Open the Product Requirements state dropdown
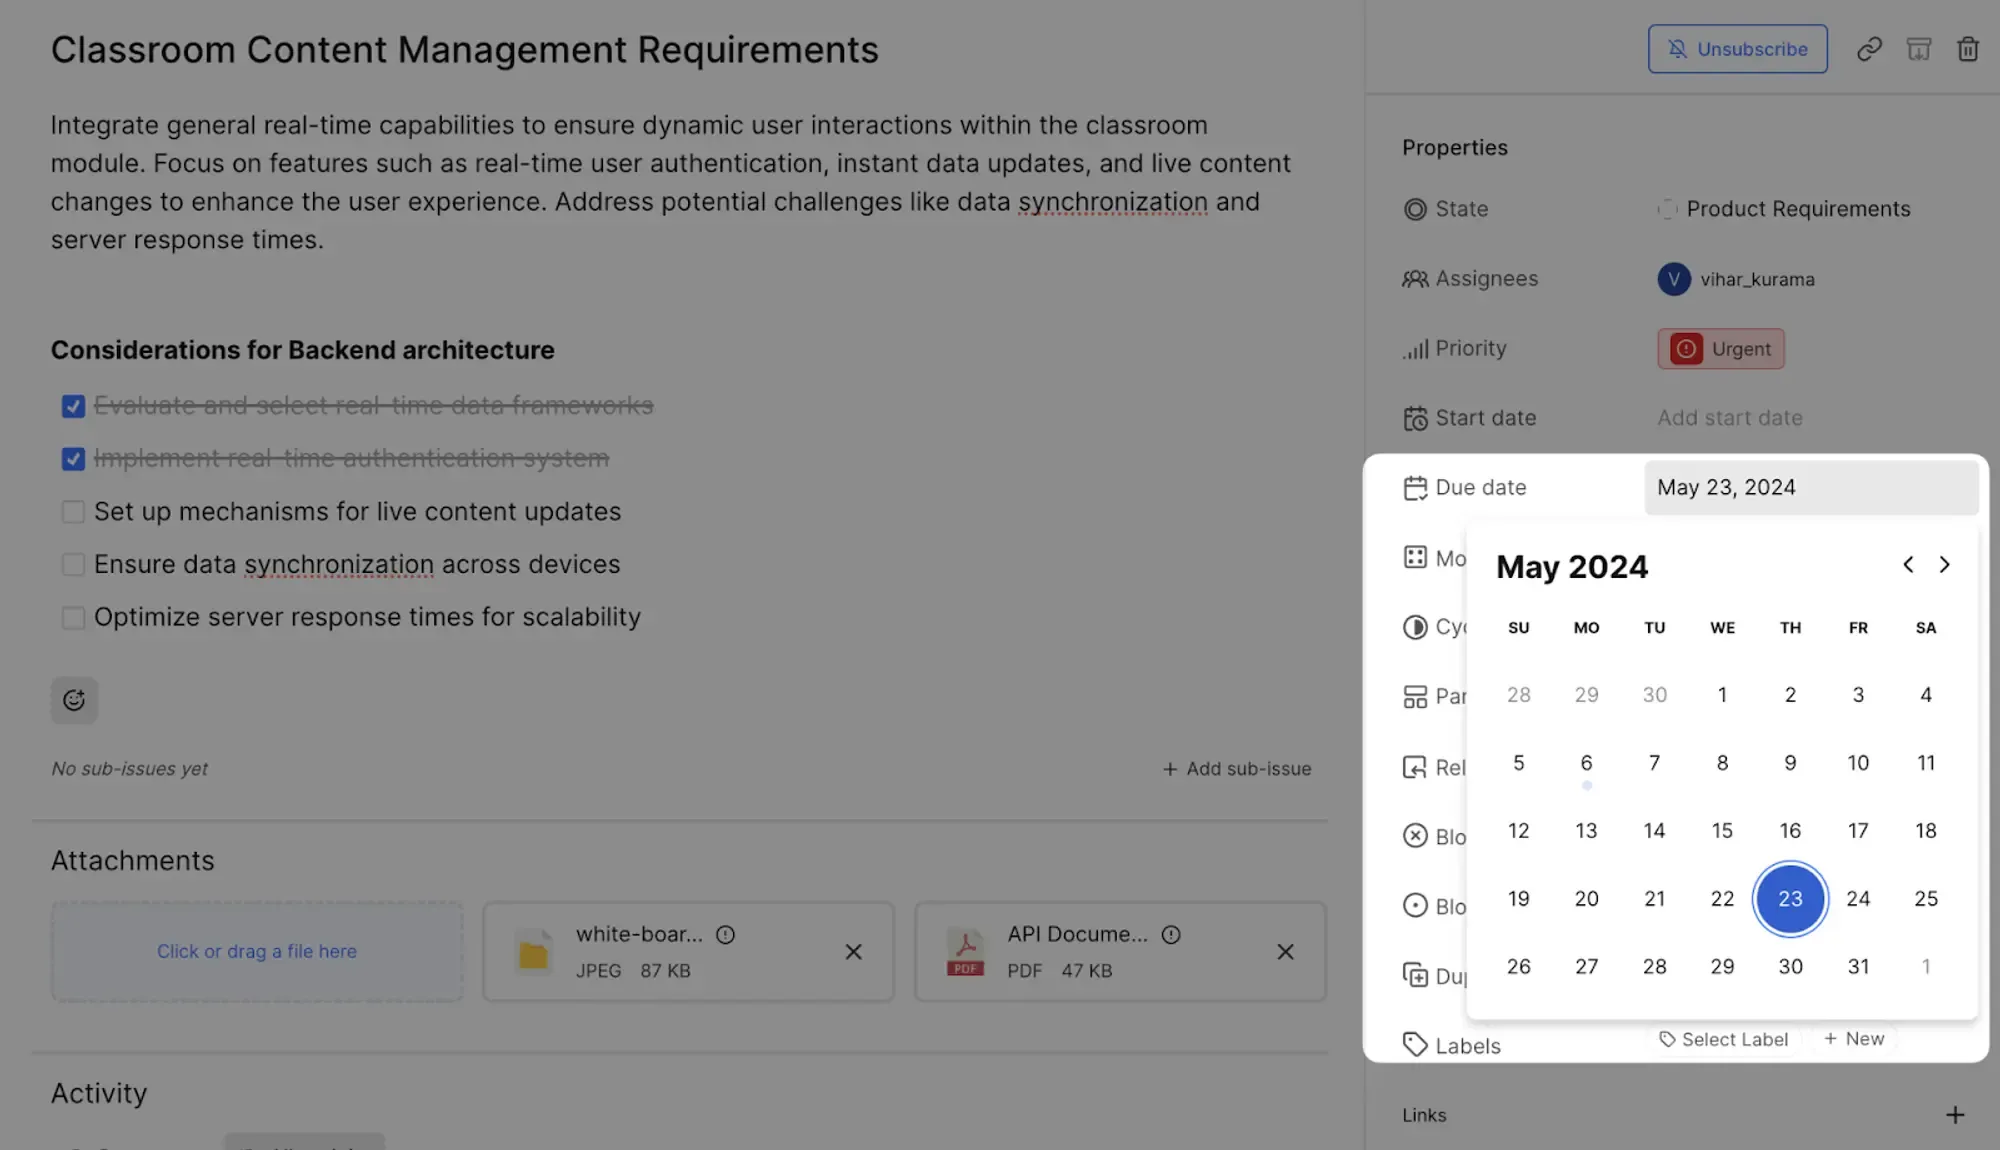The height and width of the screenshot is (1150, 2000). pyautogui.click(x=1784, y=209)
